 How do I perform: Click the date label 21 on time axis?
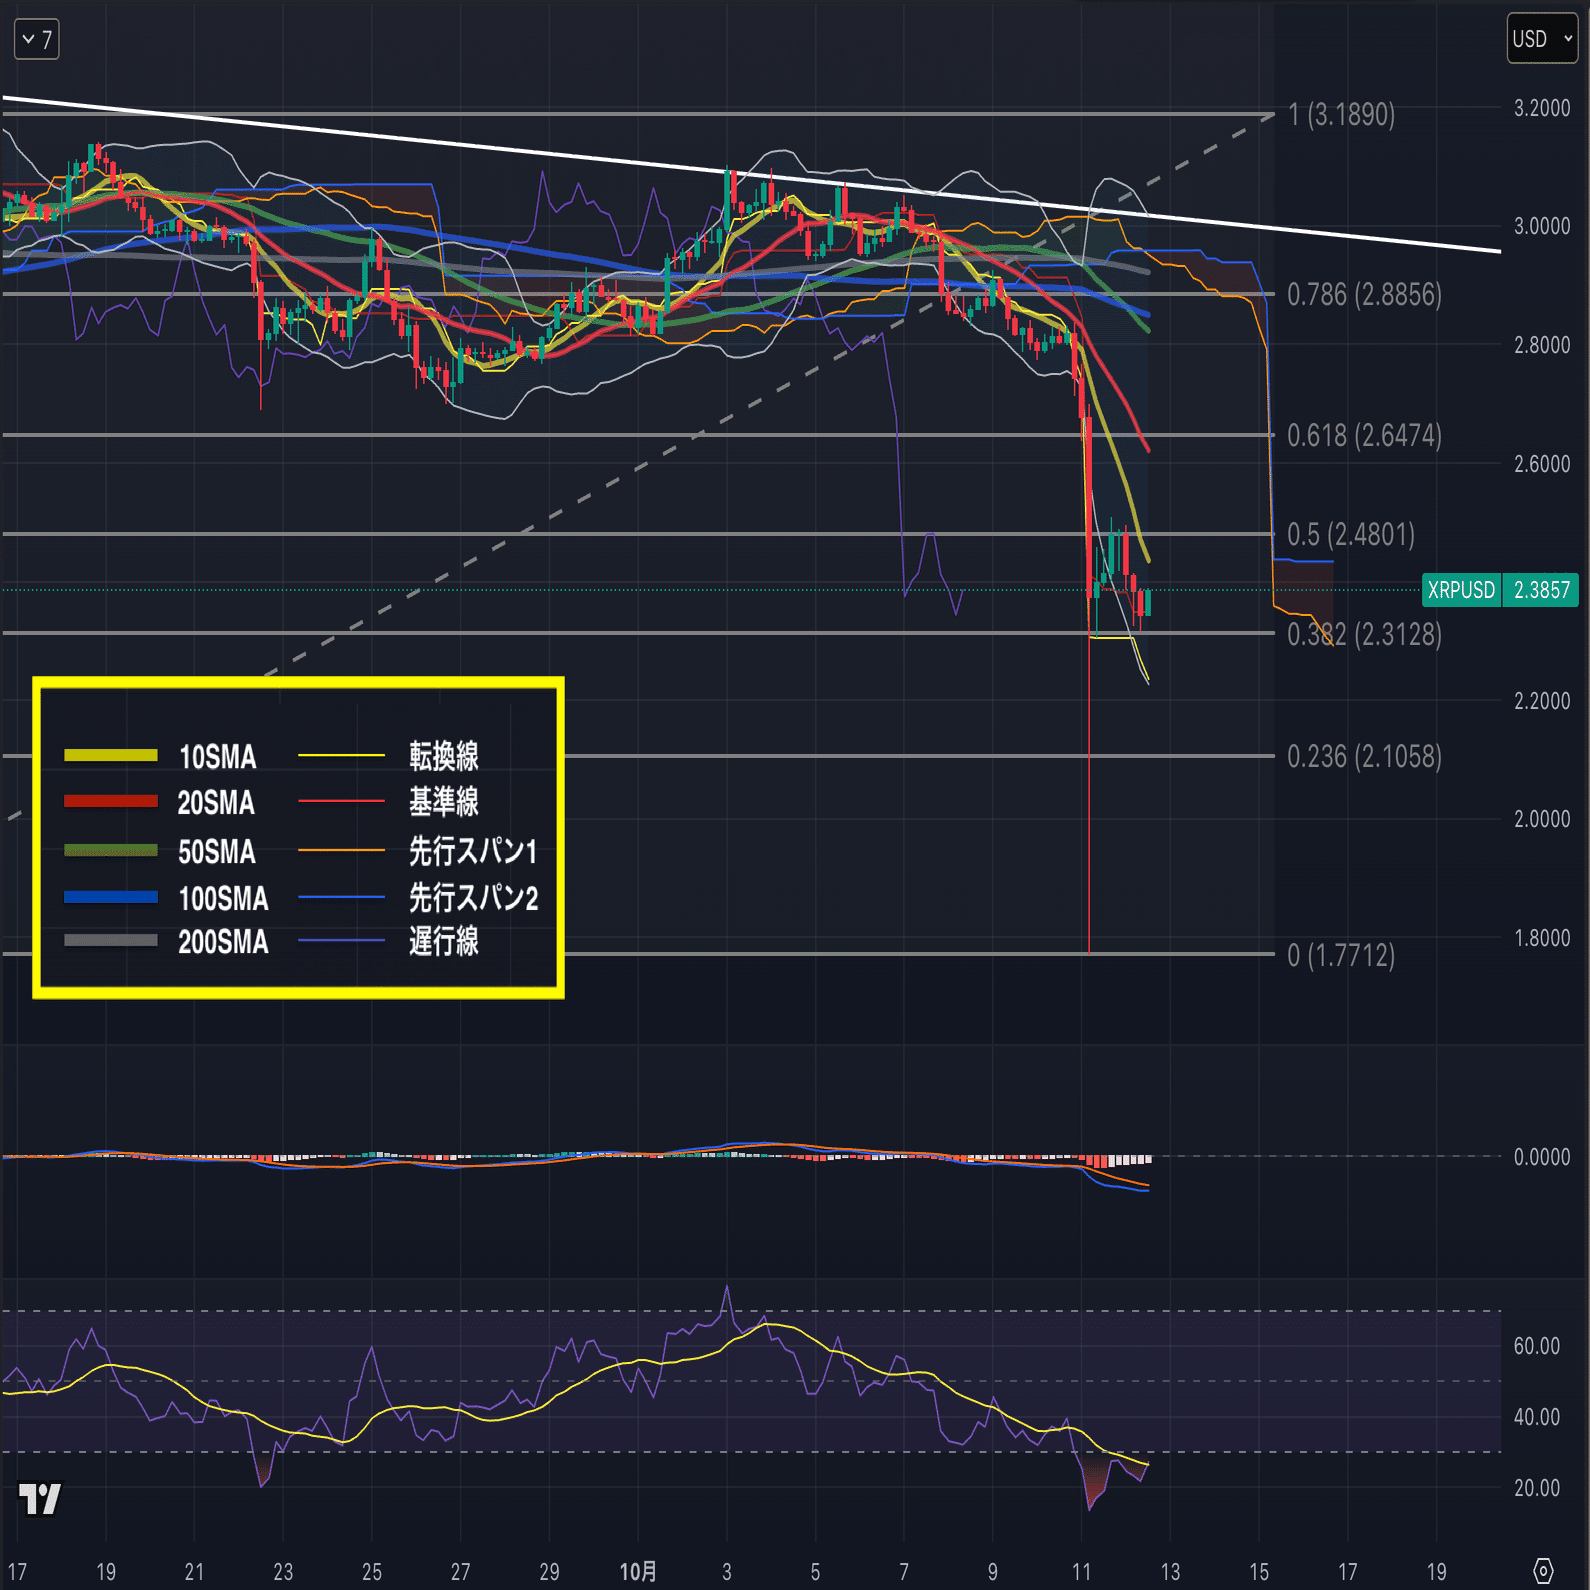point(194,1572)
